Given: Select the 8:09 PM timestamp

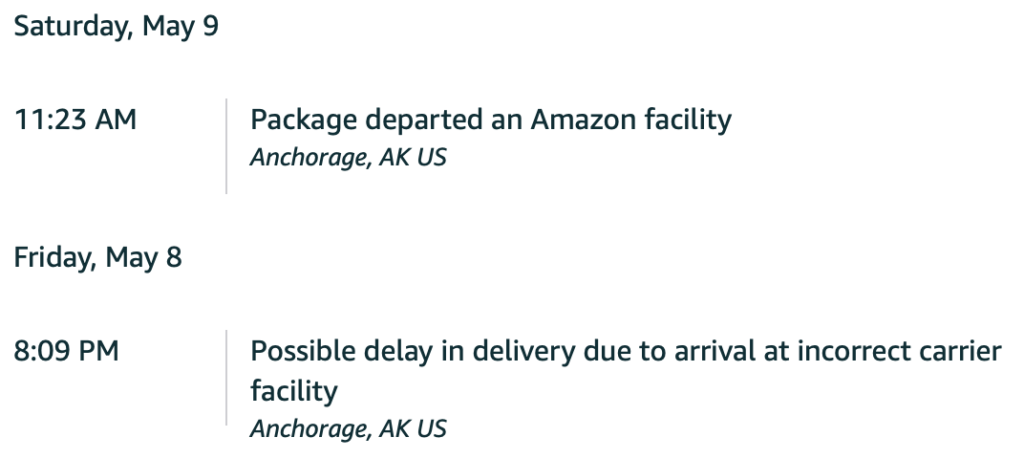Looking at the screenshot, I should click(x=67, y=351).
